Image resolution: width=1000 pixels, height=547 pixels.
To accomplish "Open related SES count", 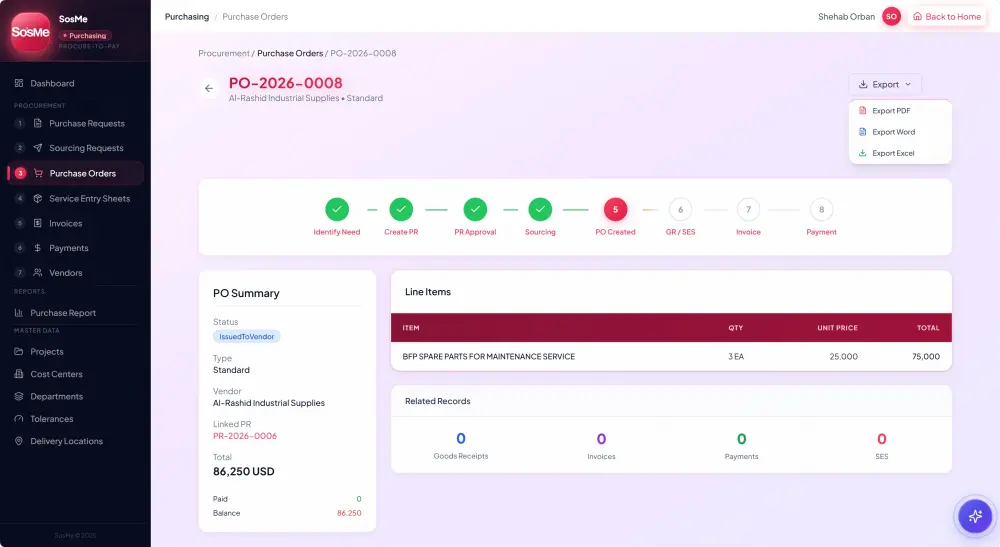I will click(x=882, y=446).
